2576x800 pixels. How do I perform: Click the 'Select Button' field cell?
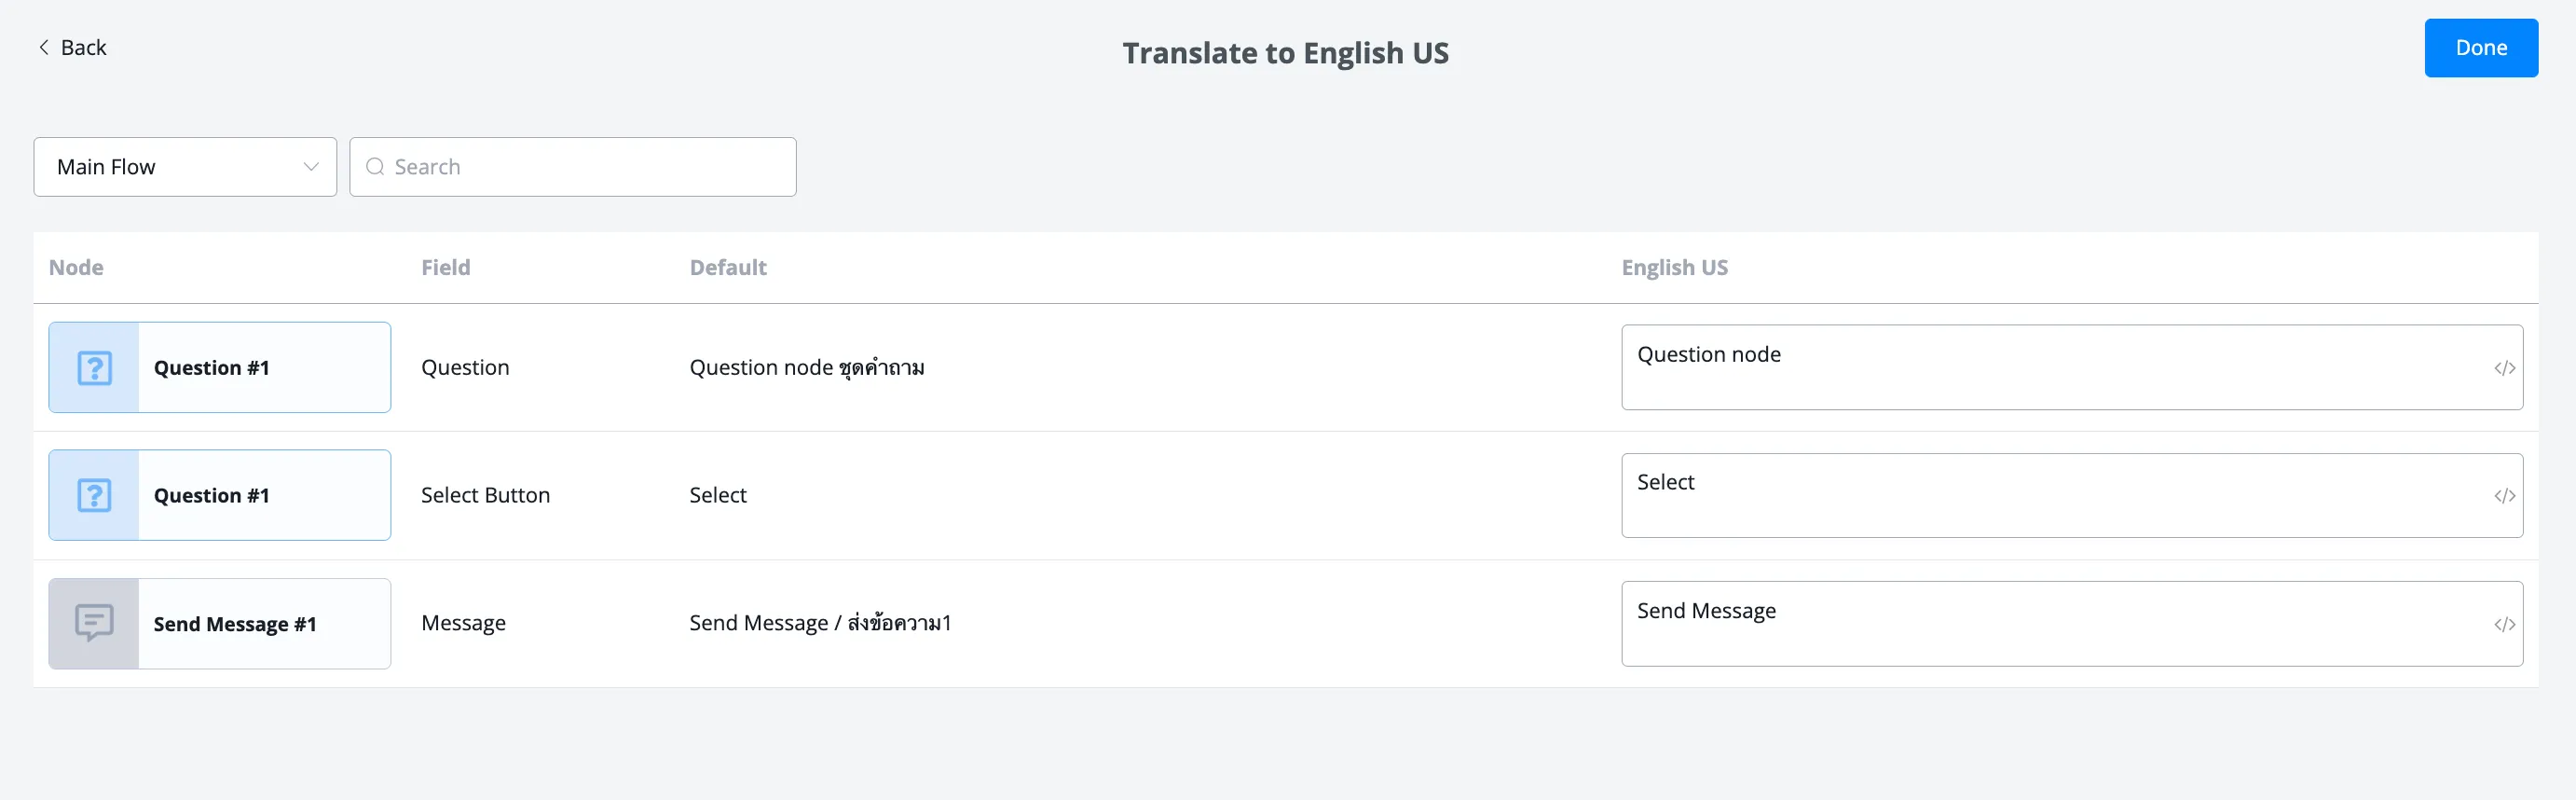click(x=485, y=495)
